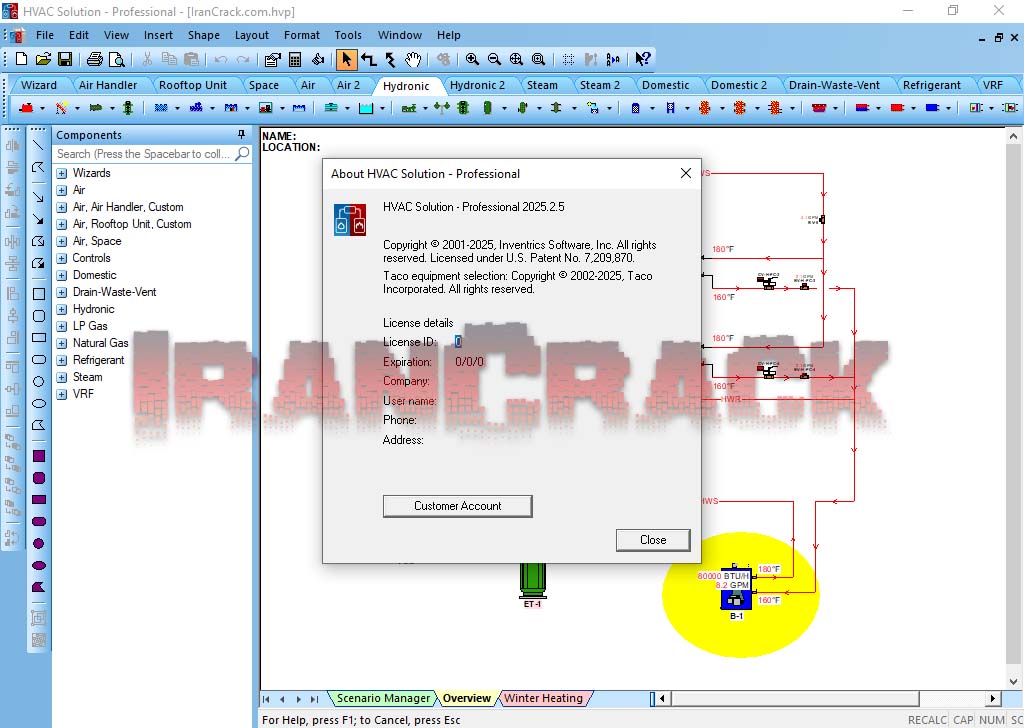Viewport: 1024px width, 728px height.
Task: Switch to the Steam toolbar tab
Action: click(542, 85)
